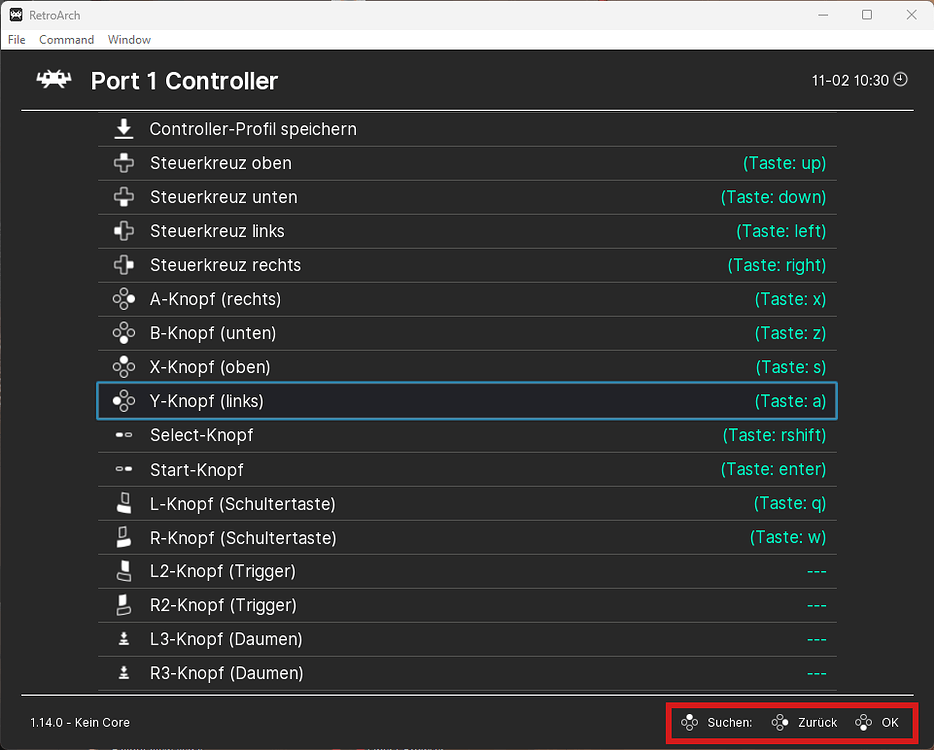Click the Select-Knopf pill icon
This screenshot has width=934, height=750.
(x=124, y=435)
